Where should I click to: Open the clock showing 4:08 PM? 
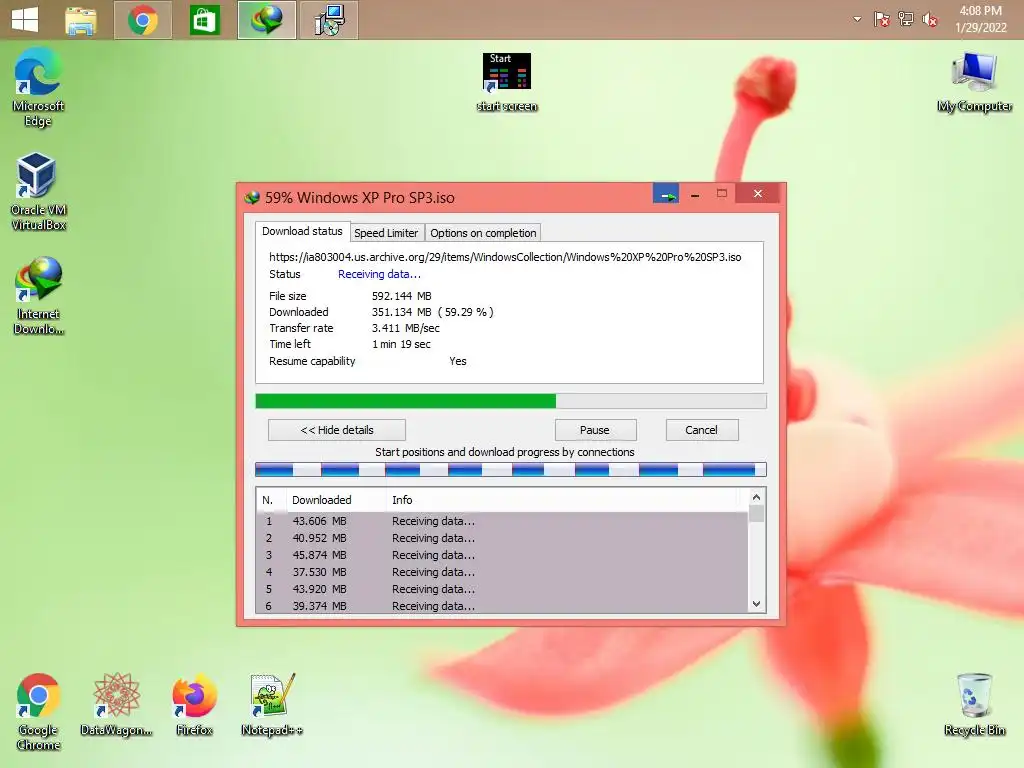[980, 20]
